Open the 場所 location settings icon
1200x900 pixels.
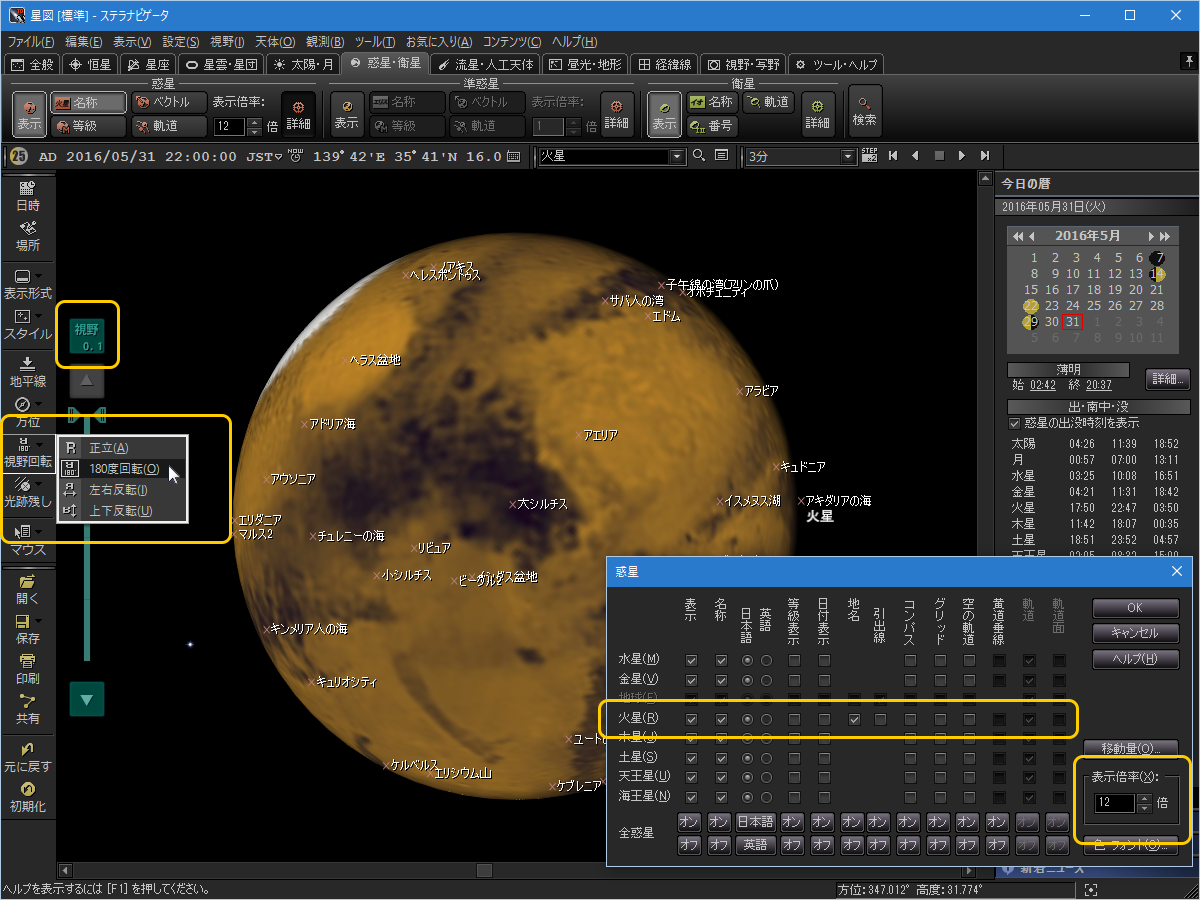click(27, 238)
